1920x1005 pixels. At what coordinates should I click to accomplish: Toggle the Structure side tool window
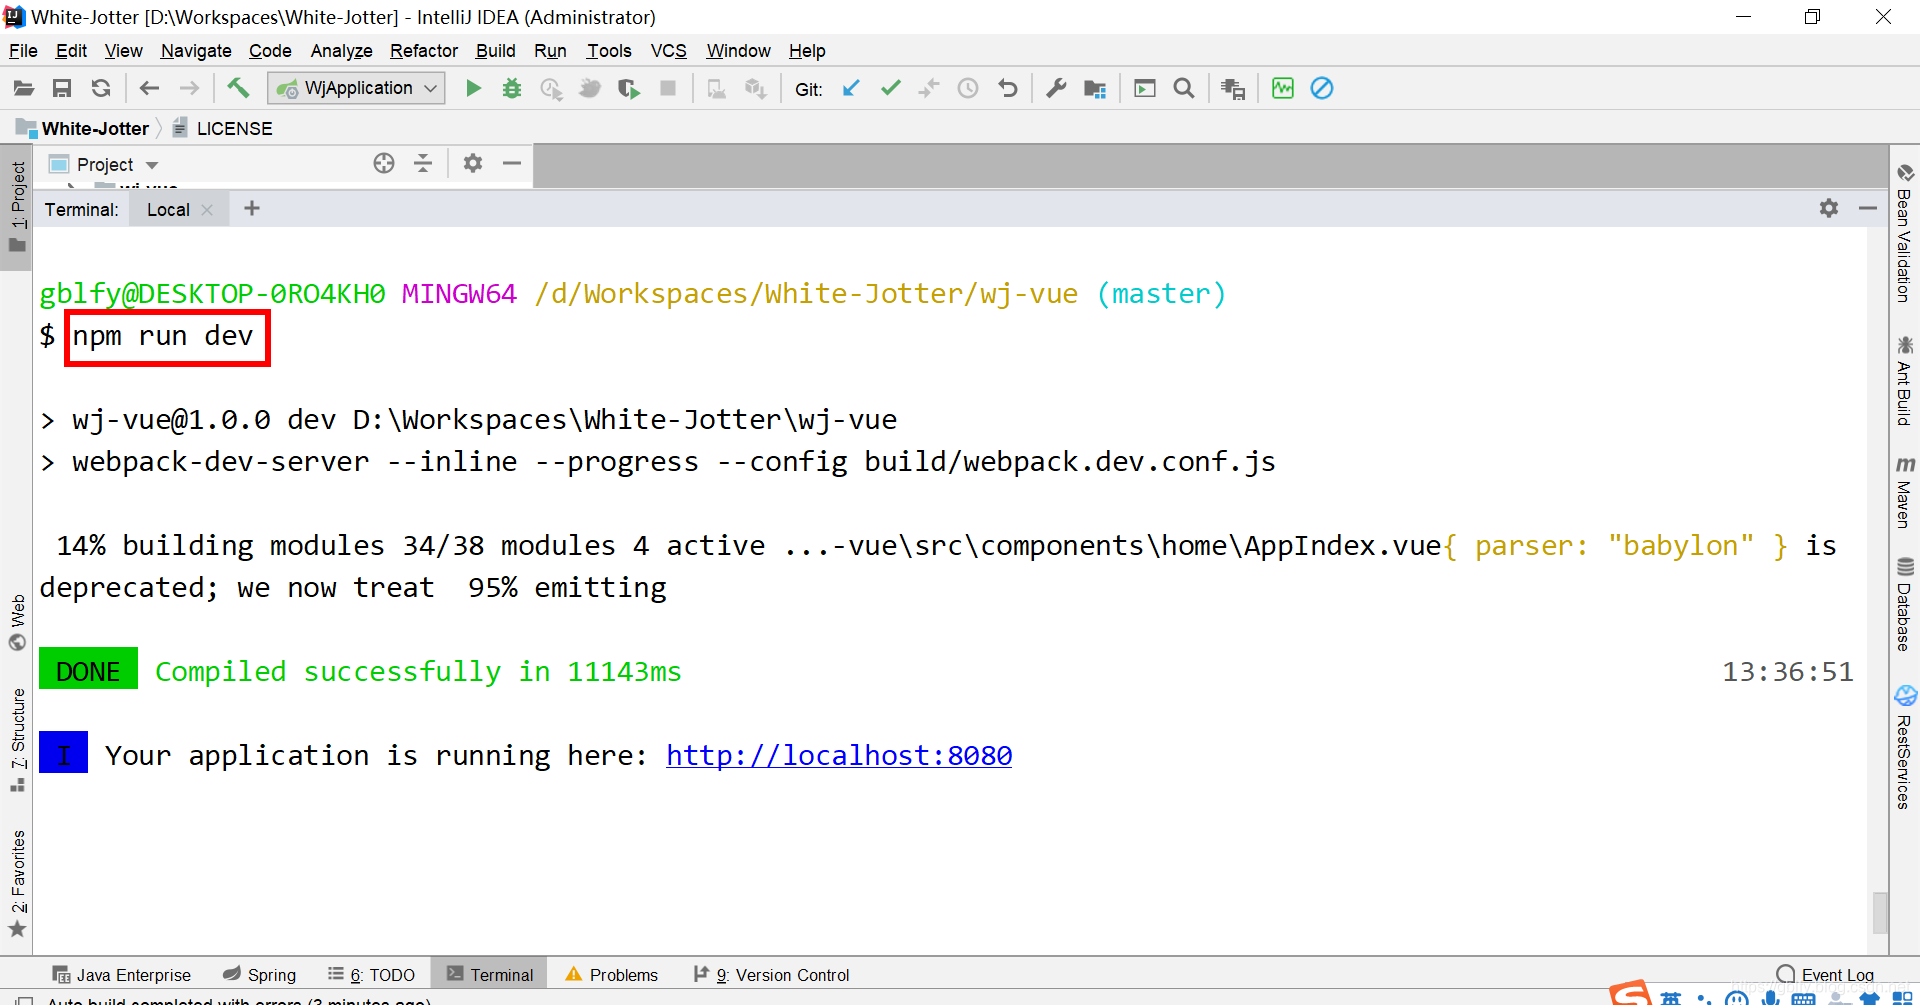[x=17, y=741]
